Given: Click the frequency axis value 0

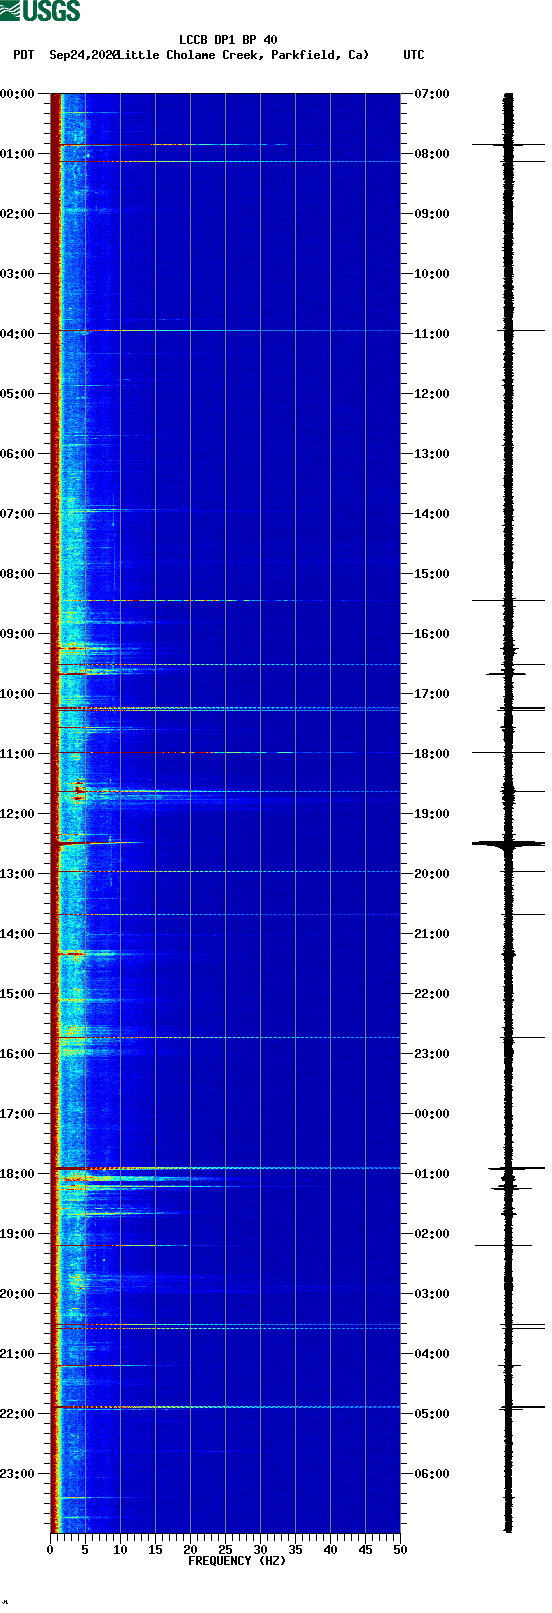Looking at the screenshot, I should (50, 1550).
